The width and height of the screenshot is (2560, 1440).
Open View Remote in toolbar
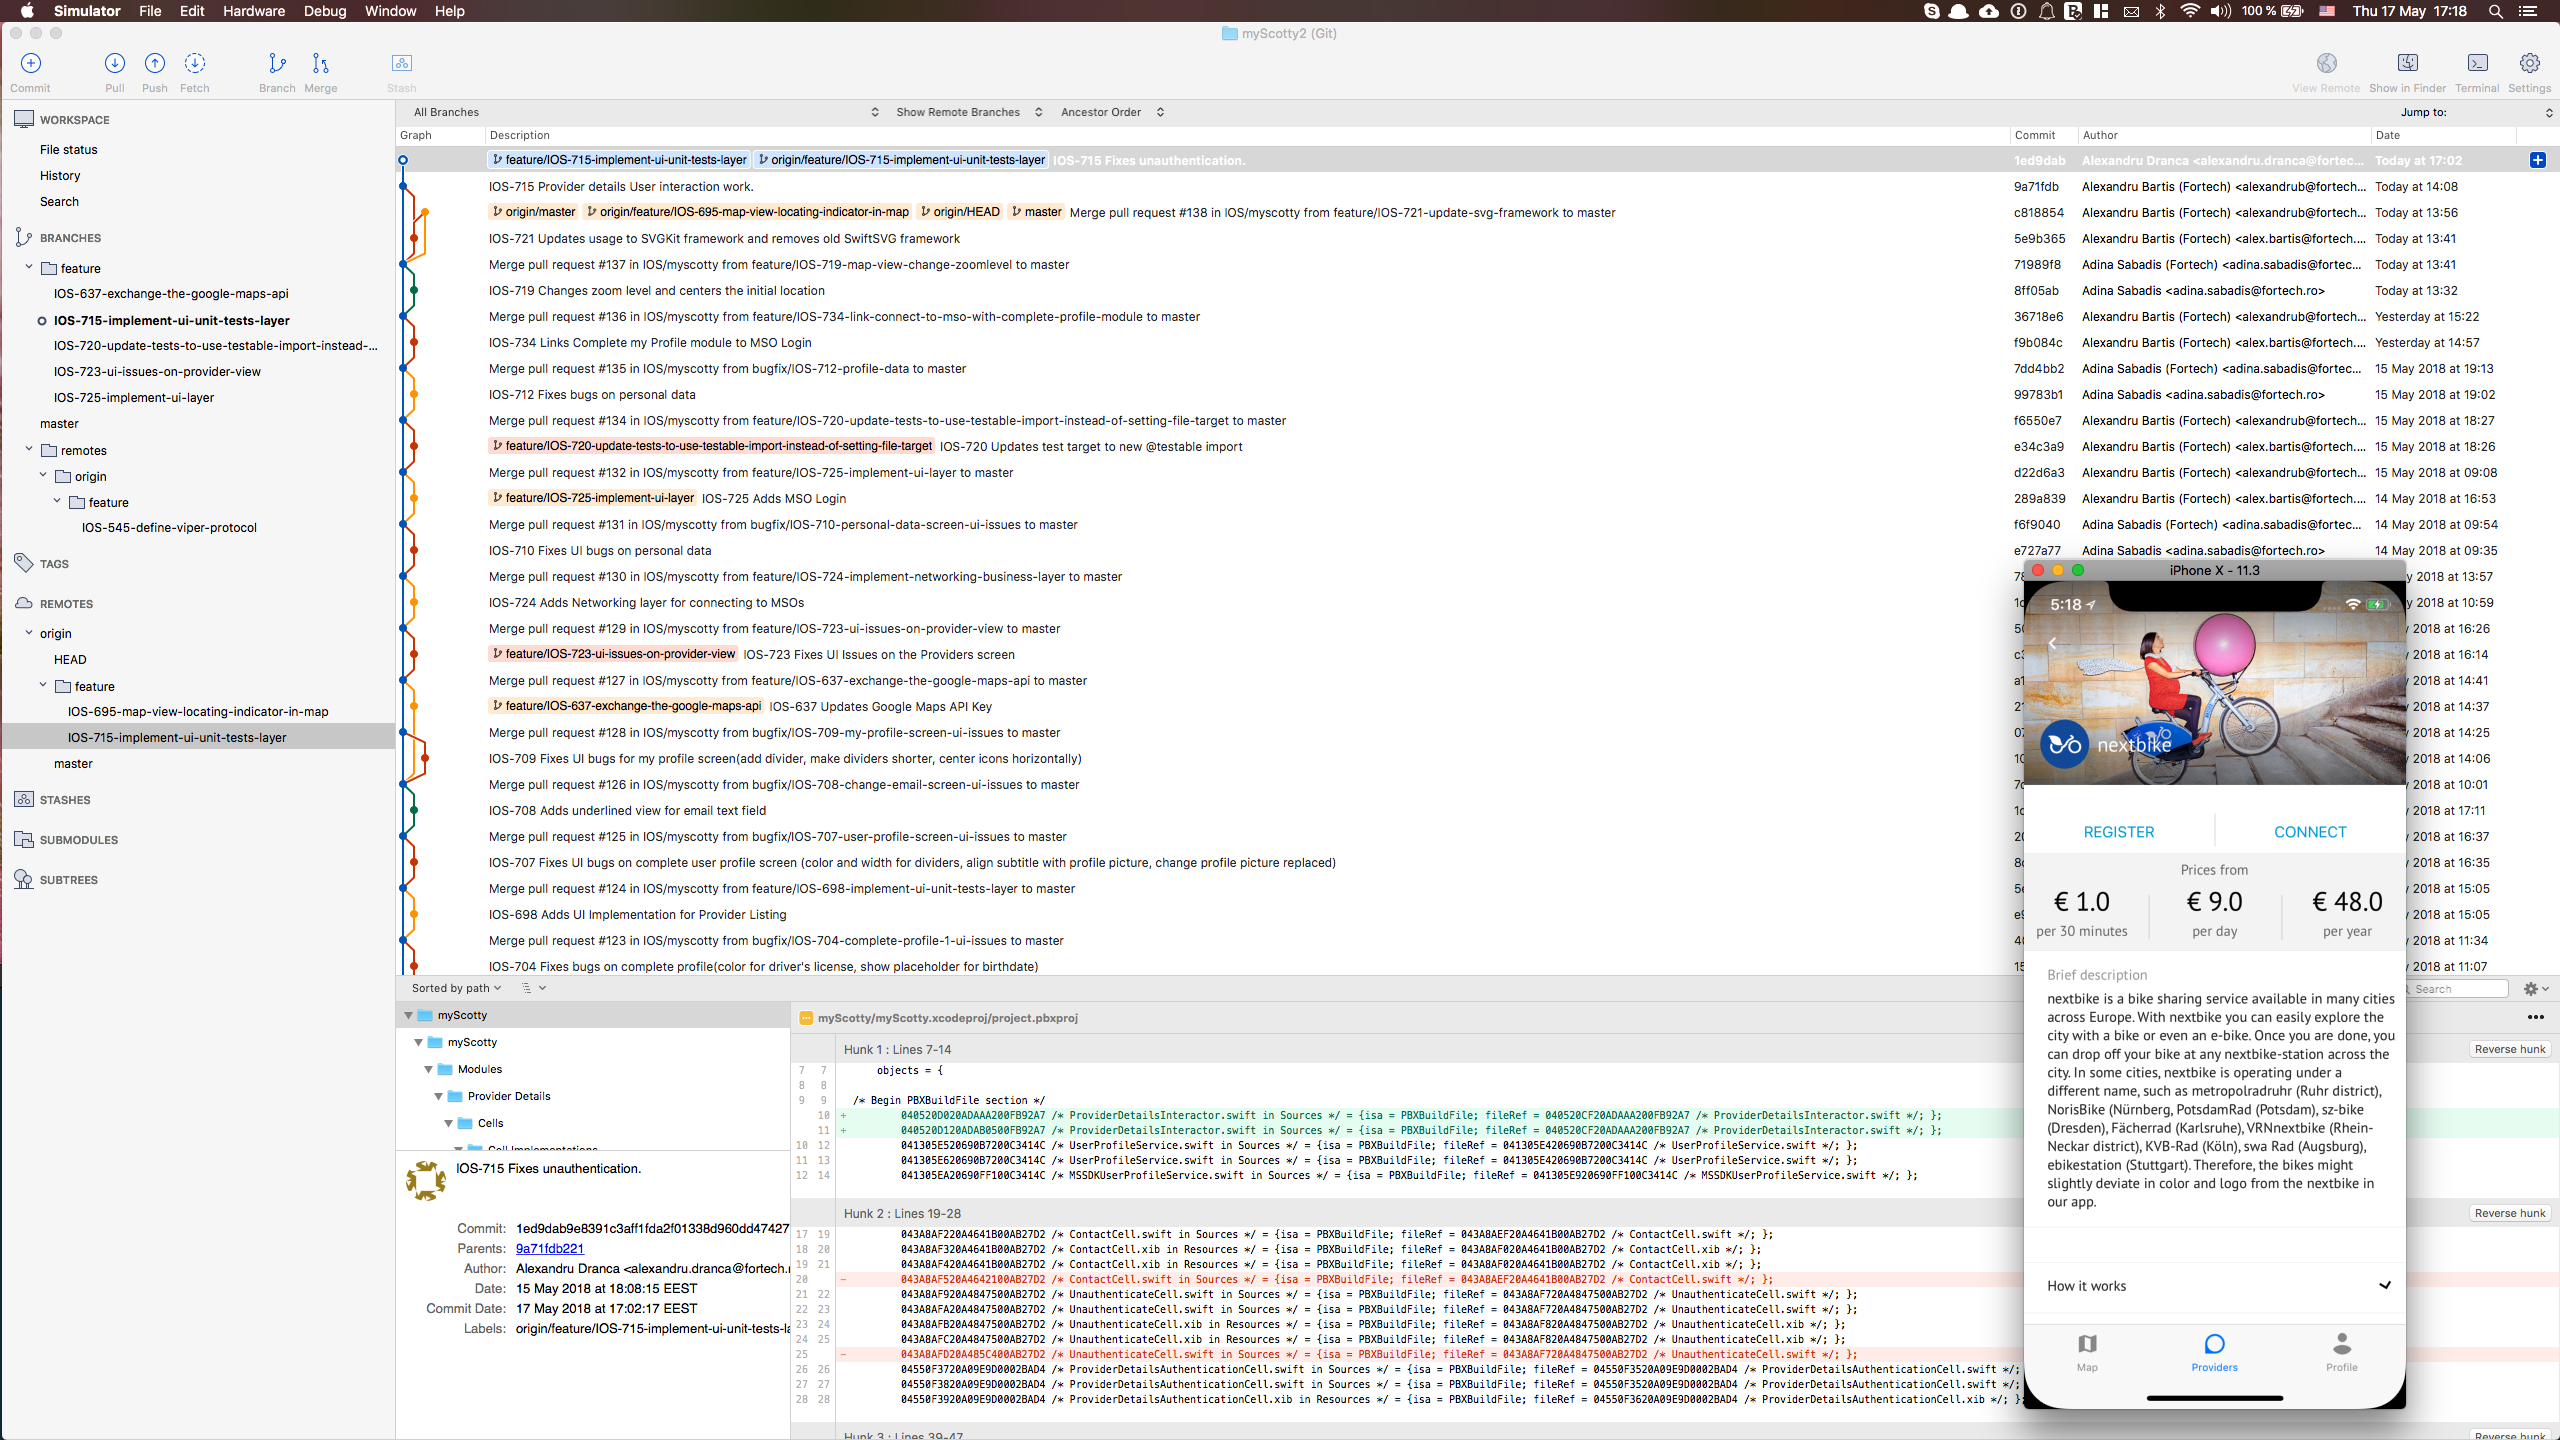2327,63
